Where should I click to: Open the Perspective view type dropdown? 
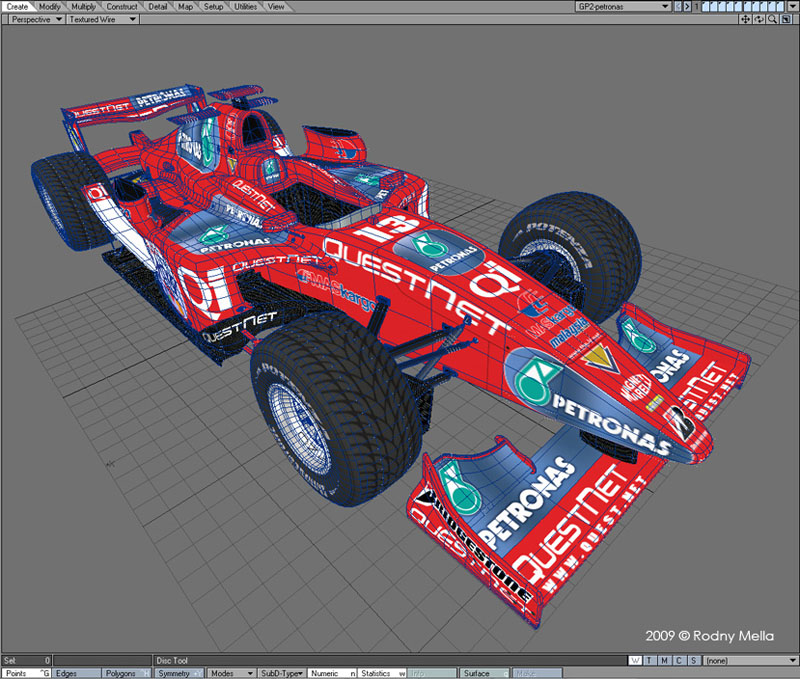pyautogui.click(x=35, y=19)
